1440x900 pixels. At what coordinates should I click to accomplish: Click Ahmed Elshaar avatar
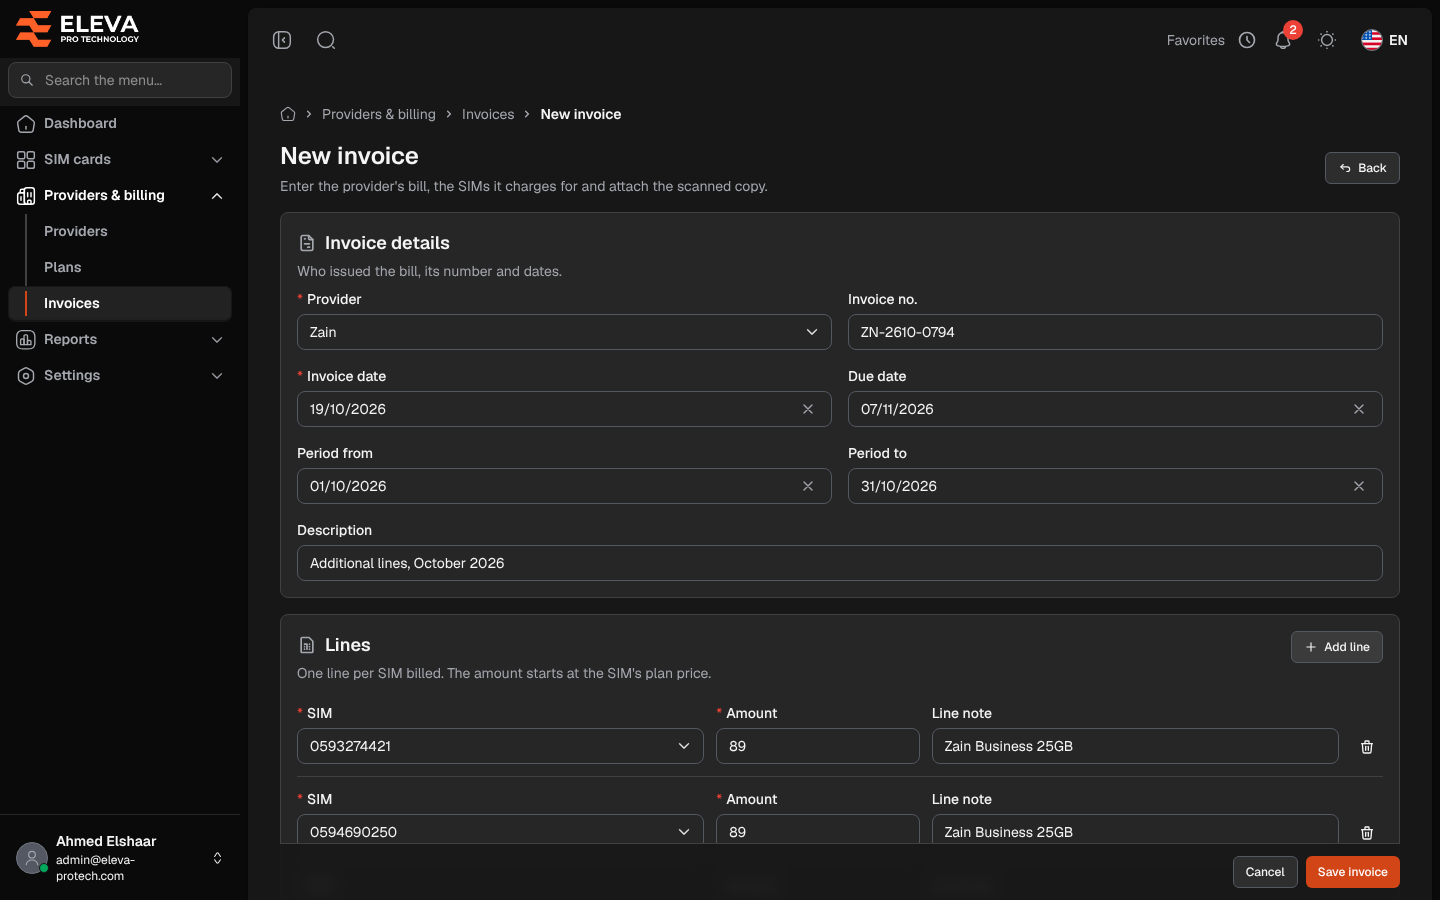[x=32, y=858]
